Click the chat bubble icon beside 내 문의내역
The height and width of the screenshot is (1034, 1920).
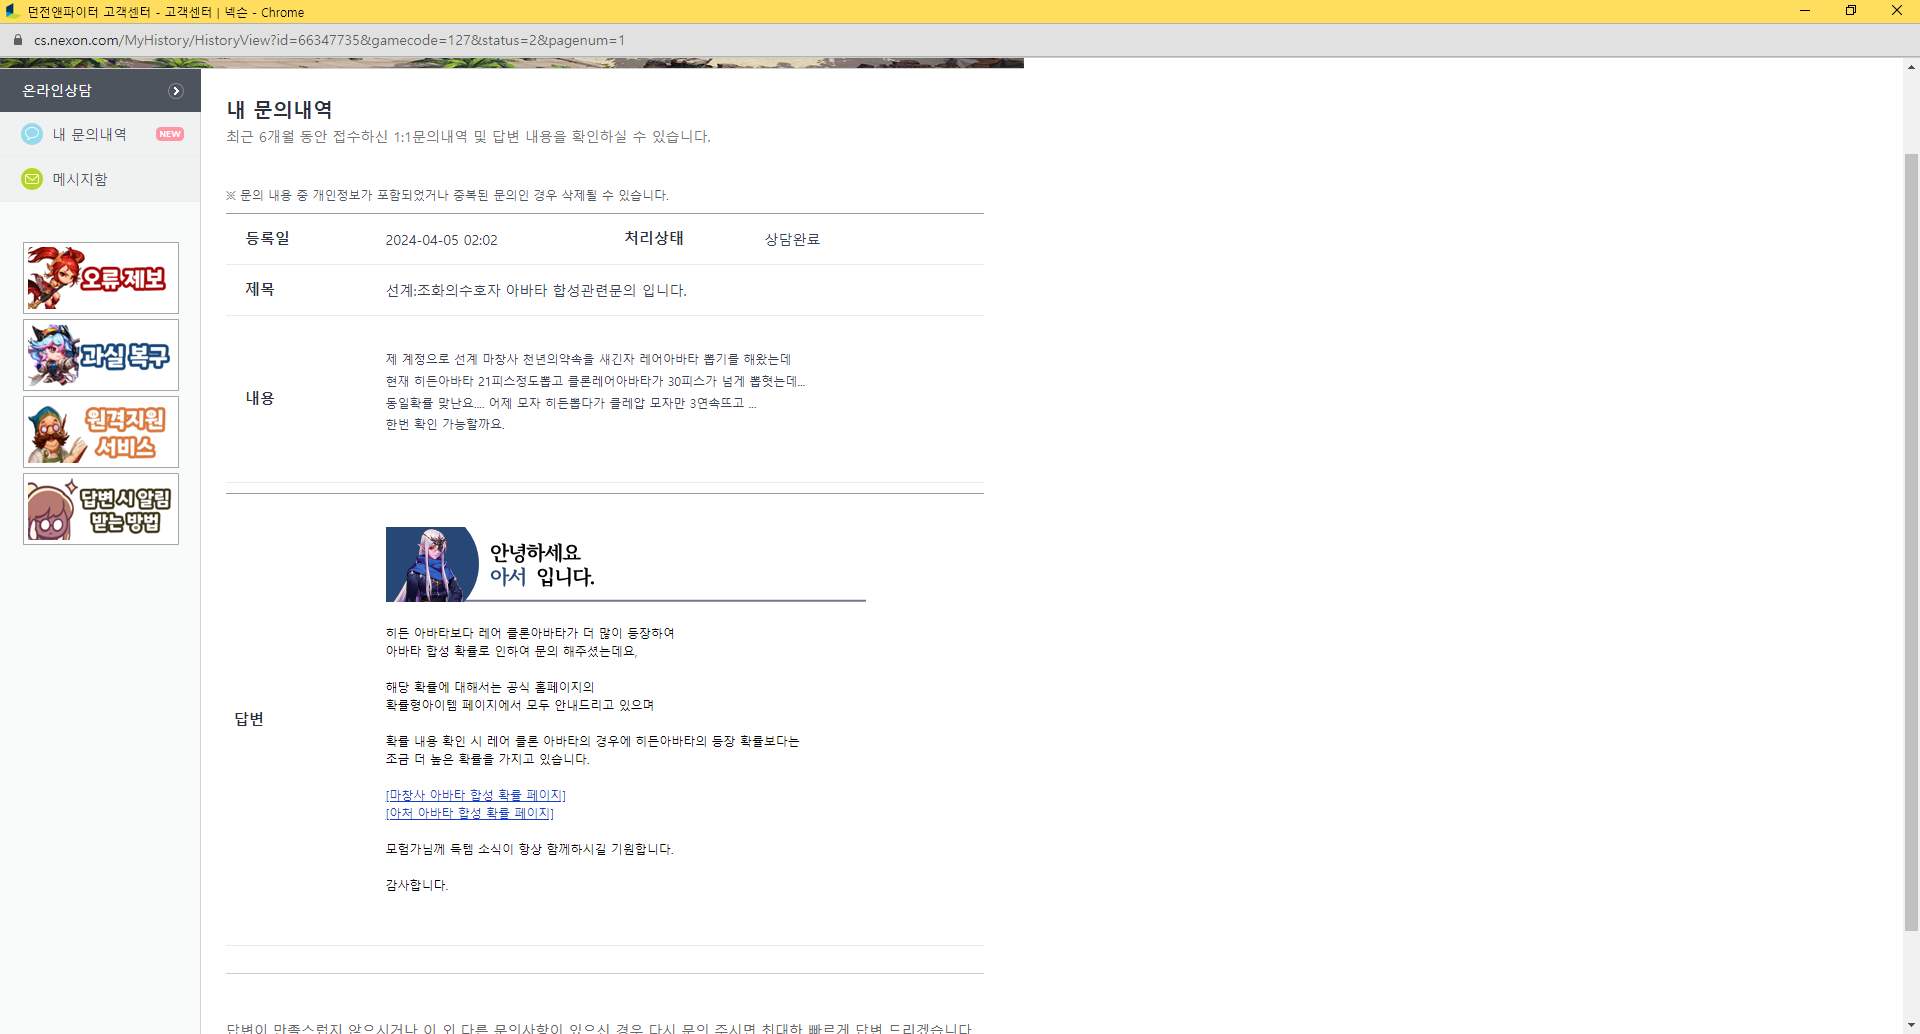[32, 134]
